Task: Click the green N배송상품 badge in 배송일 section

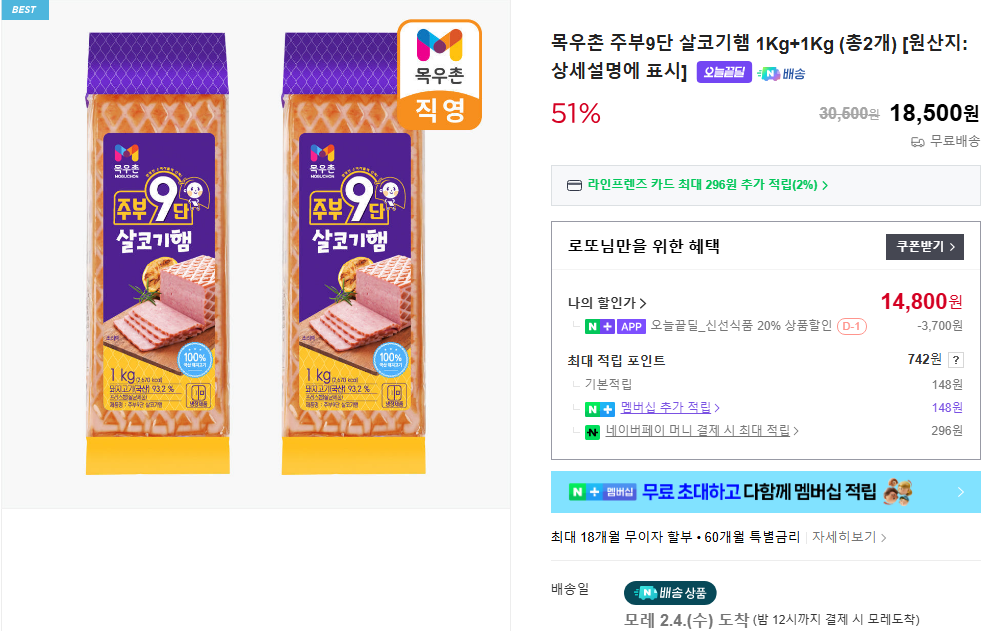Action: pyautogui.click(x=670, y=592)
